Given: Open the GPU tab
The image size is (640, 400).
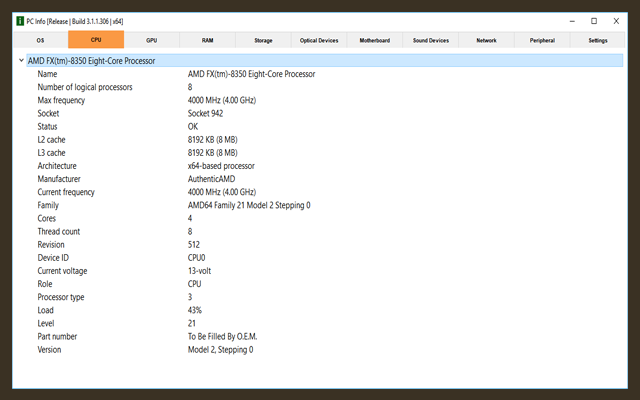Looking at the screenshot, I should 151,40.
